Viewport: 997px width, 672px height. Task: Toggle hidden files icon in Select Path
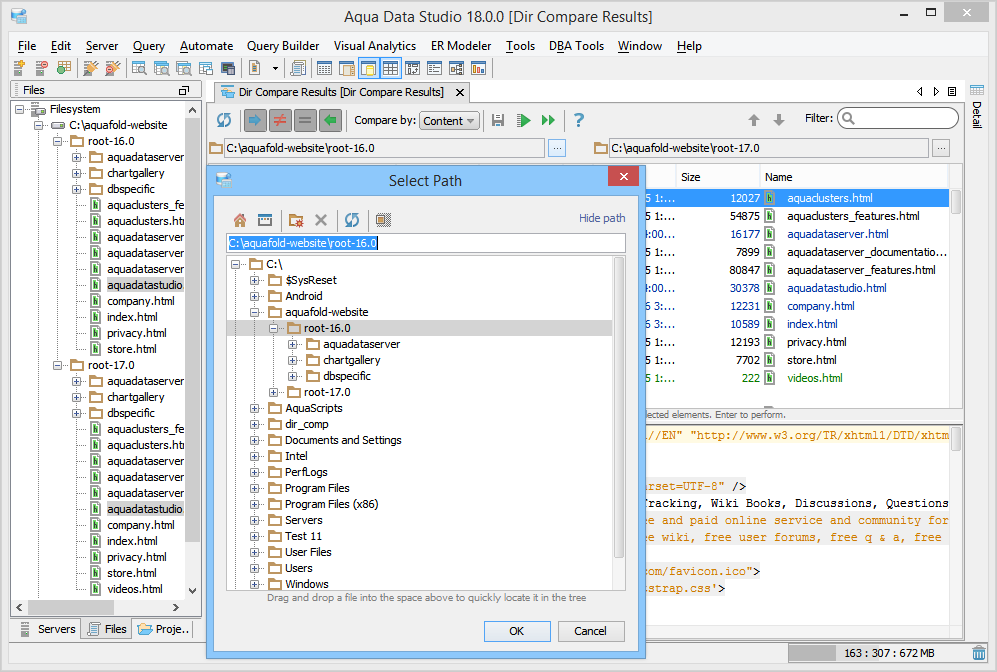[383, 220]
